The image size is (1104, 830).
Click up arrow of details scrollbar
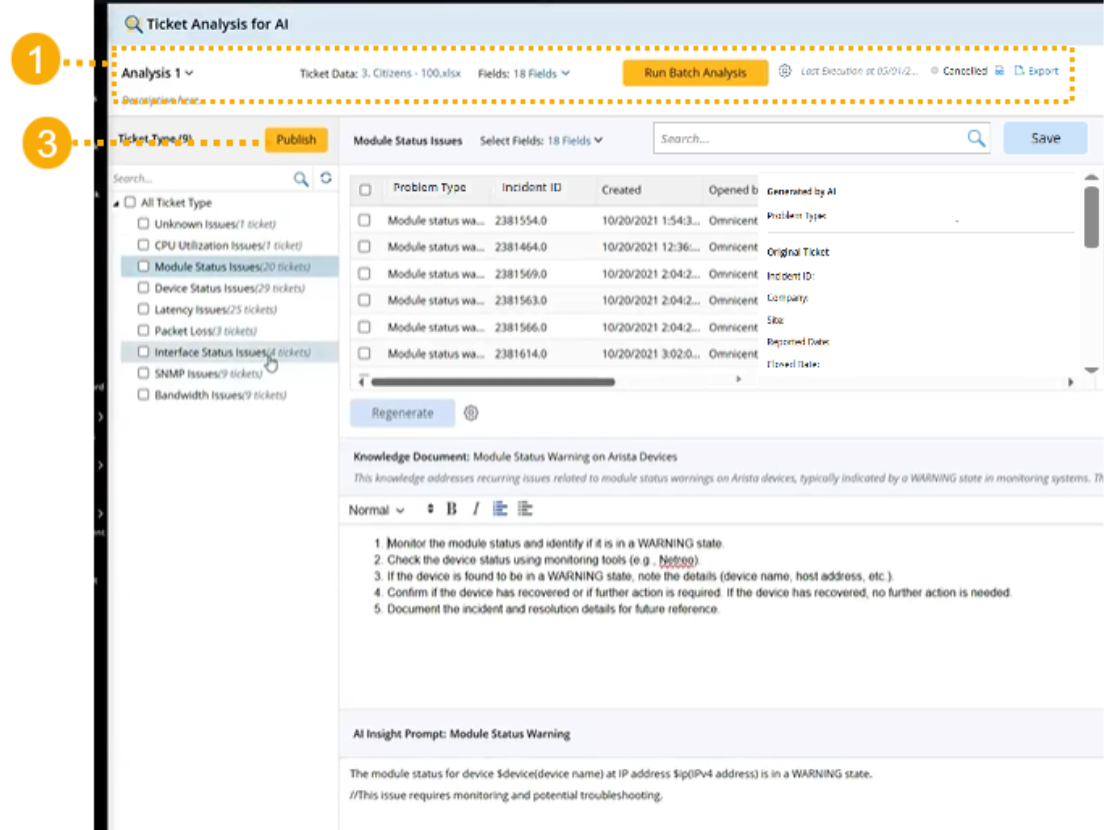1091,177
